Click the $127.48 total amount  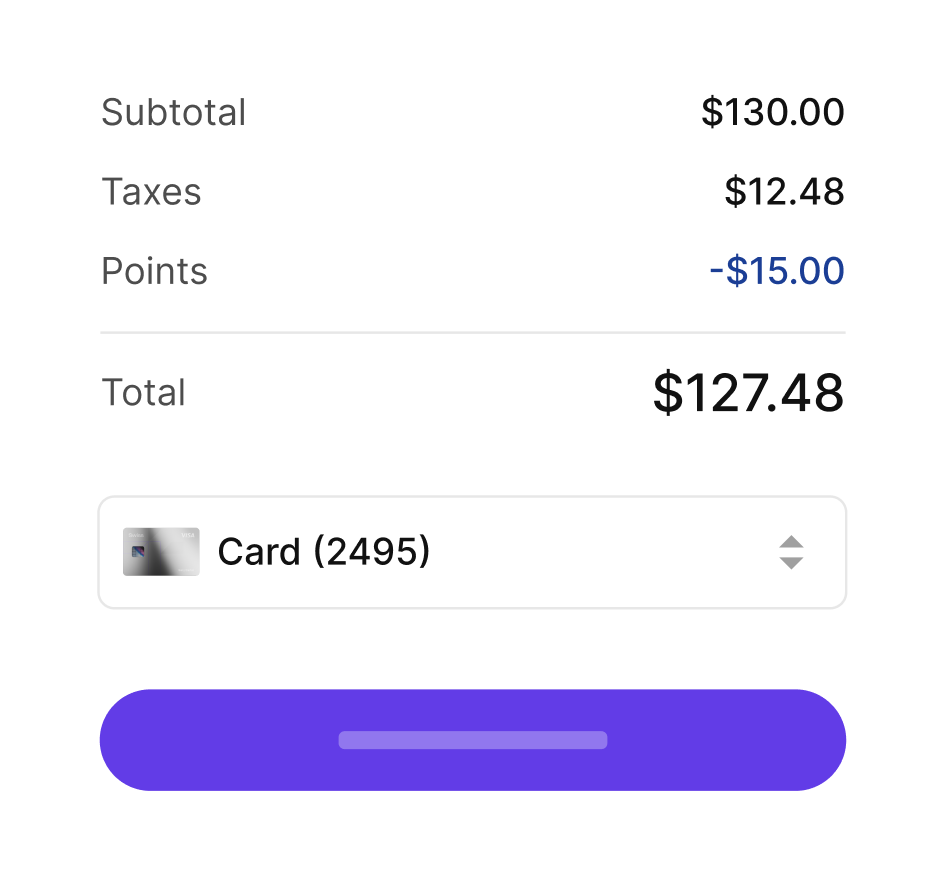click(748, 392)
